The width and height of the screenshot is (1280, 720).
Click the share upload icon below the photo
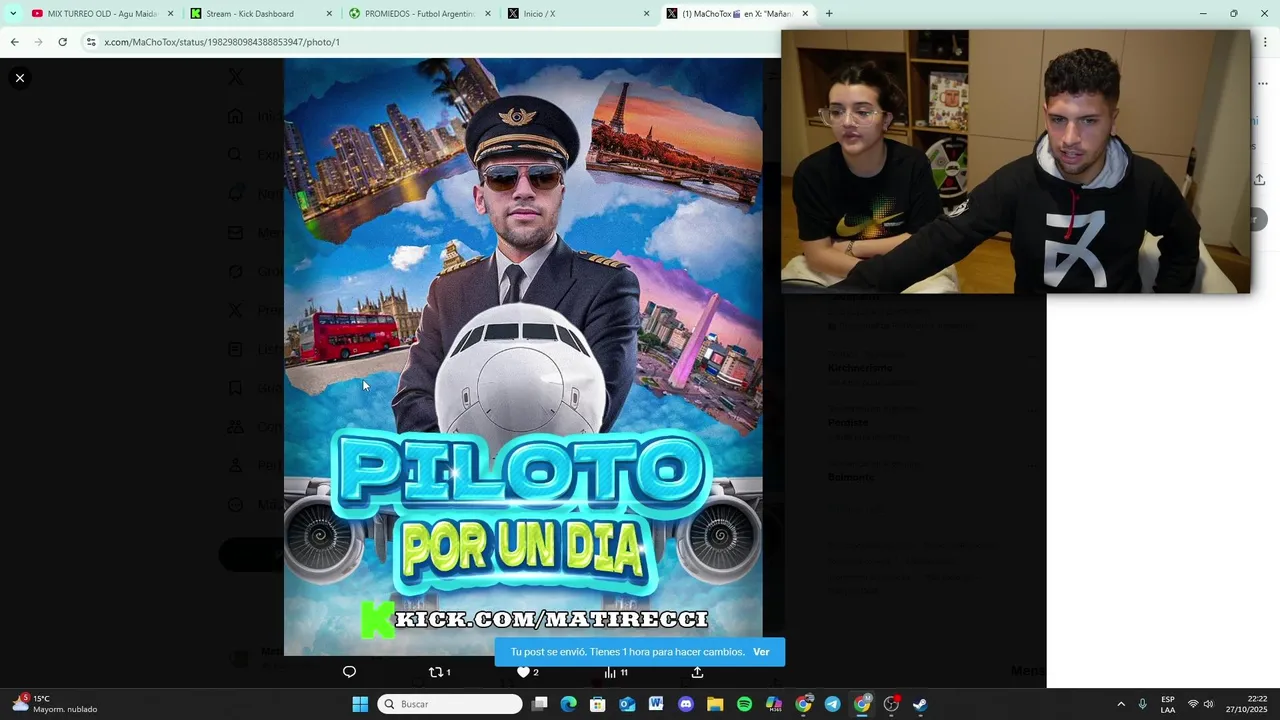tap(697, 672)
